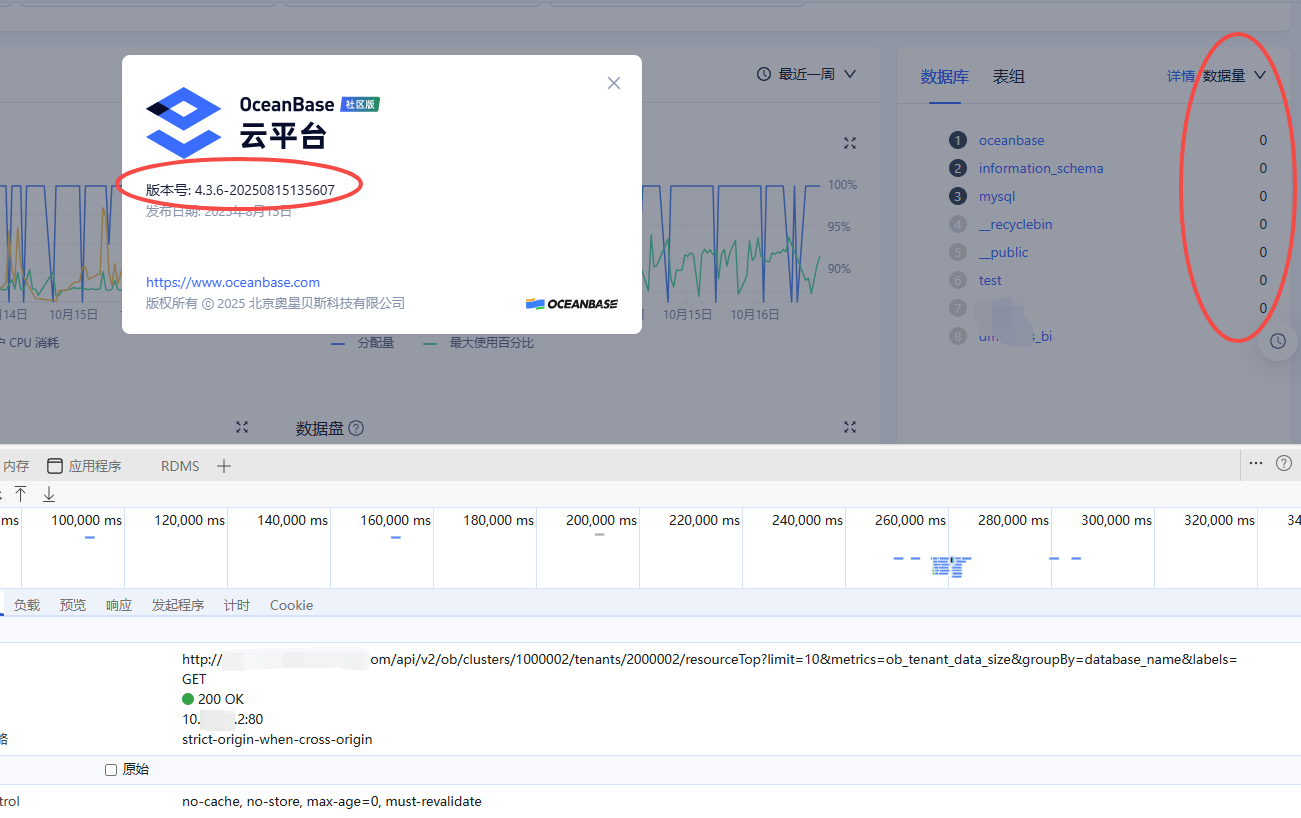Click the import HAR upload arrow icon

click(20, 494)
